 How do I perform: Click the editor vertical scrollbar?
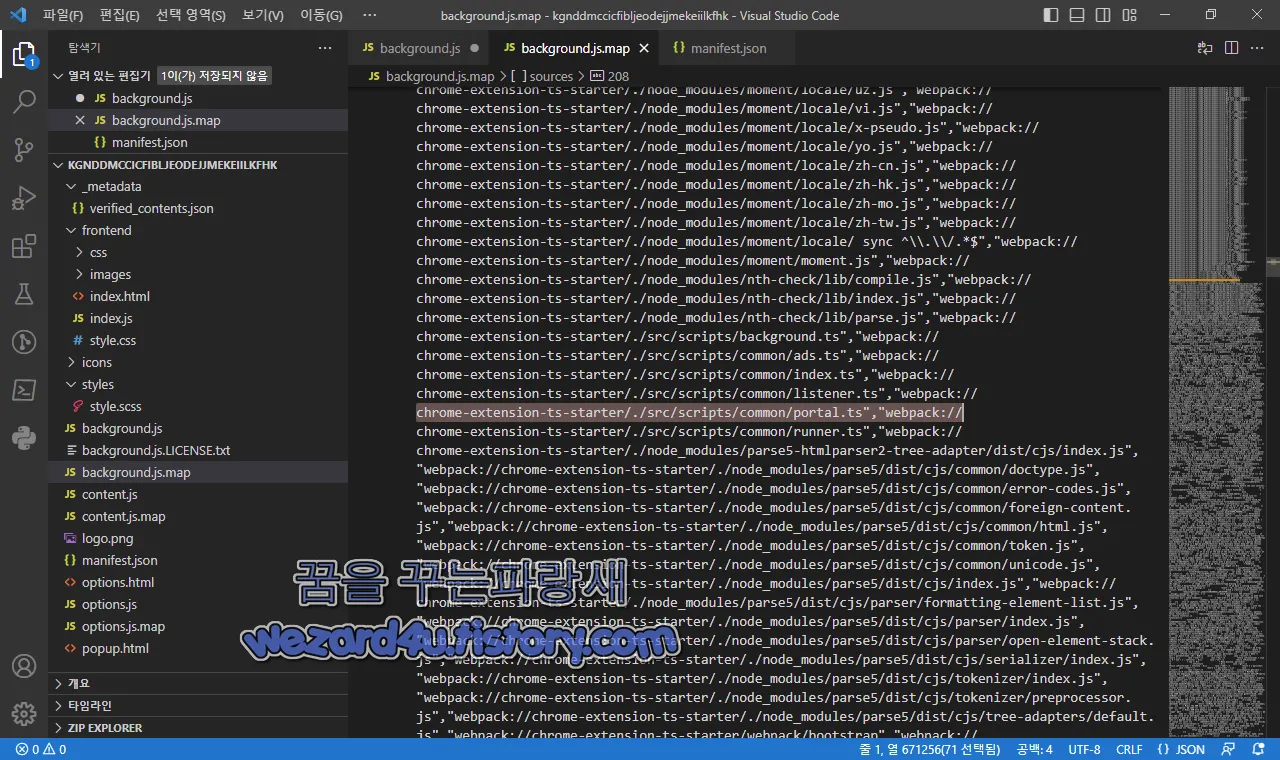(x=1272, y=412)
